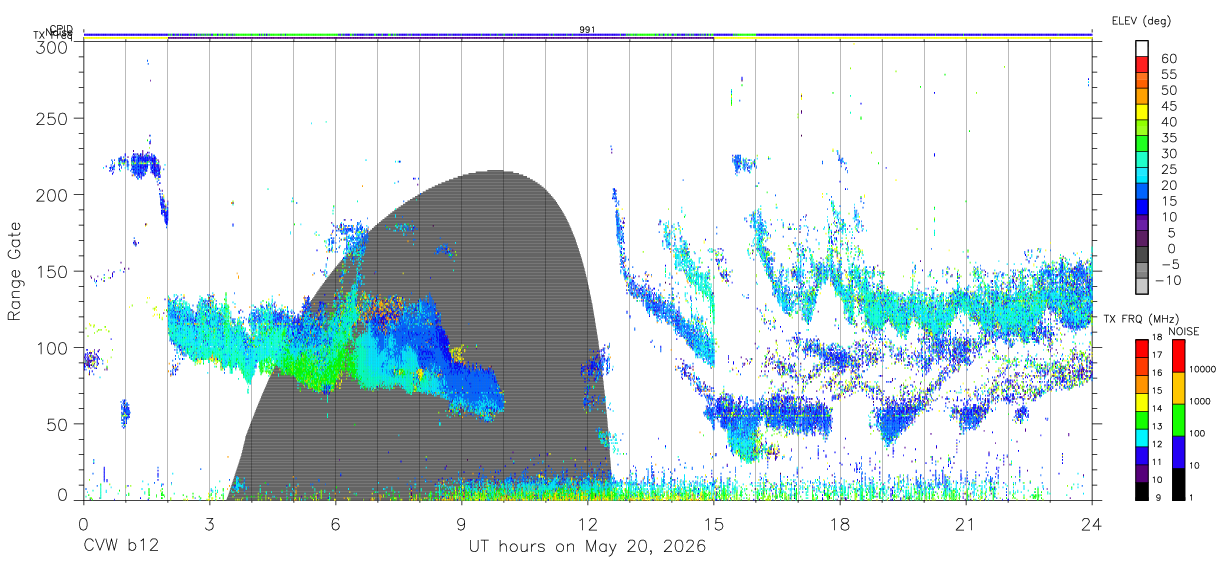Click the "Range Gate" y-axis label
Viewport: 1228px width, 567px height.
[x=15, y=271]
